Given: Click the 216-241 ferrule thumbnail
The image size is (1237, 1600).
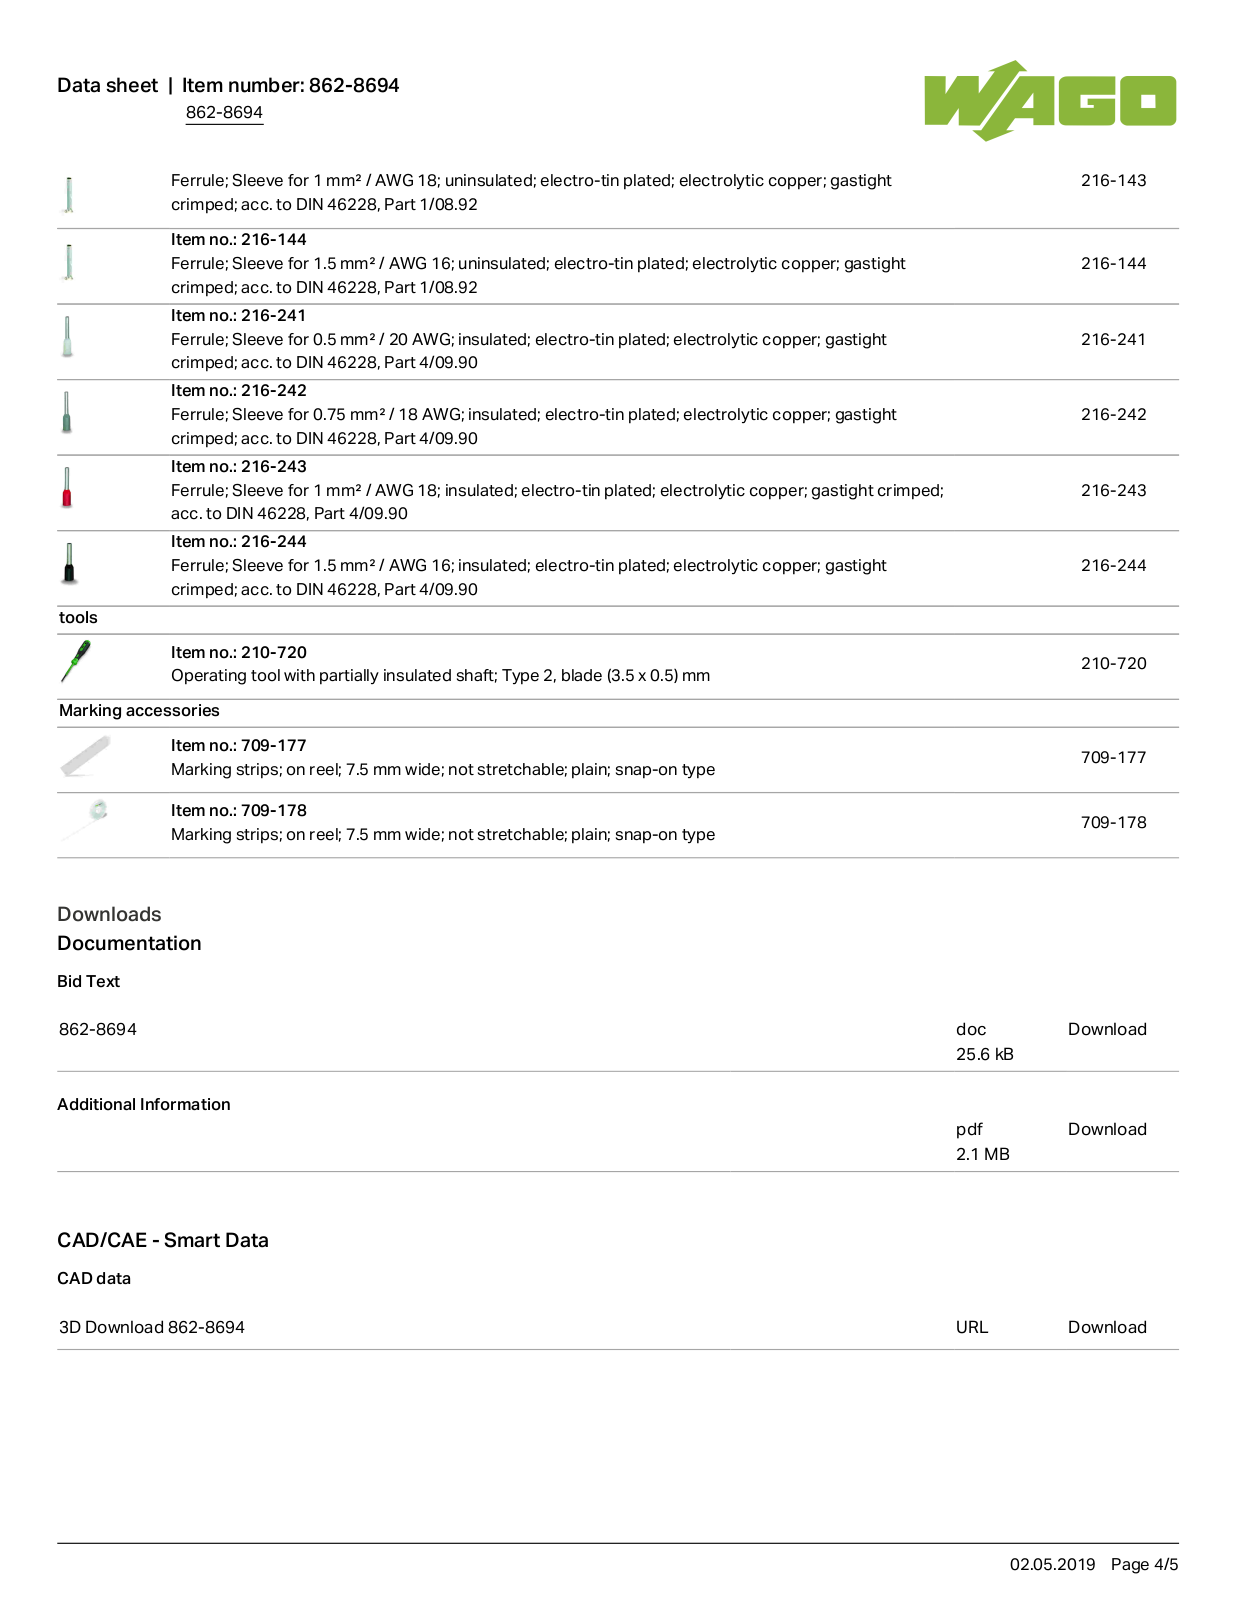Looking at the screenshot, I should [67, 337].
